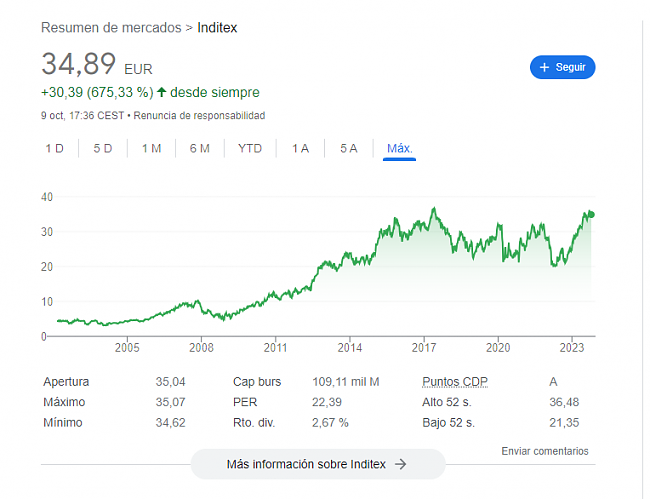Open the Enviar comentarios link
The image size is (650, 499).
[545, 451]
